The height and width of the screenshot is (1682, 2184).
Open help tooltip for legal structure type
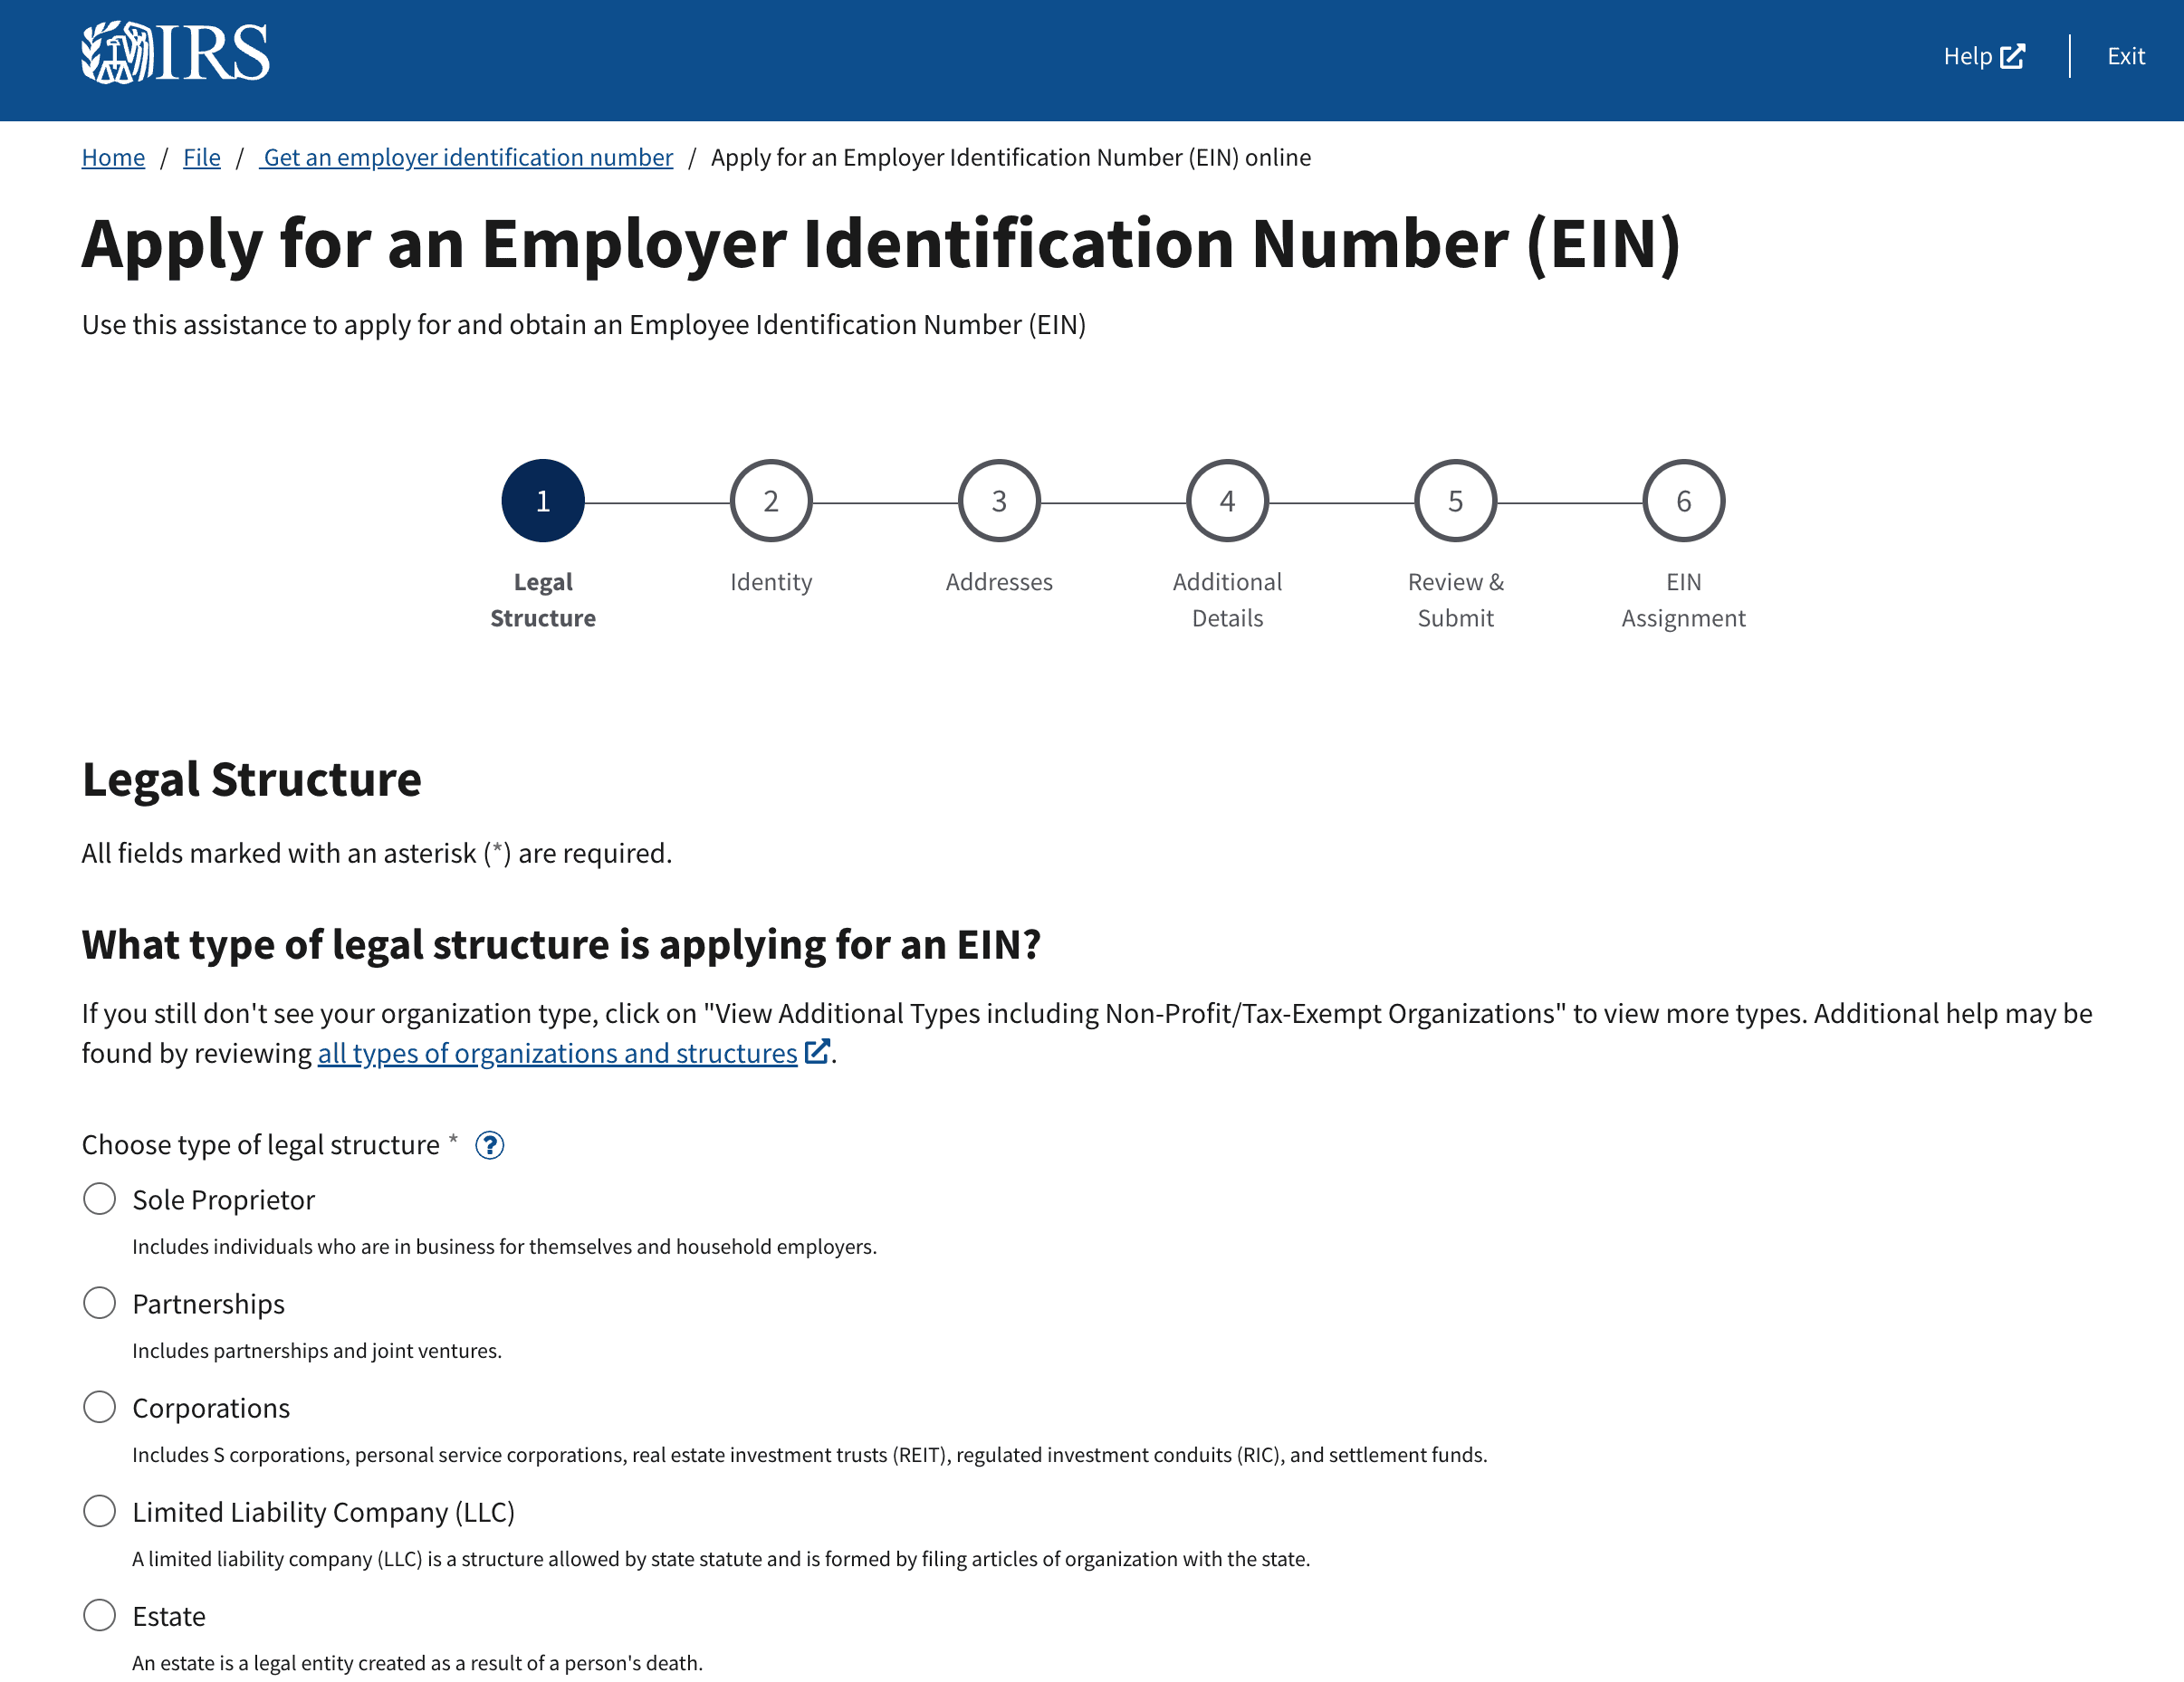click(x=489, y=1145)
